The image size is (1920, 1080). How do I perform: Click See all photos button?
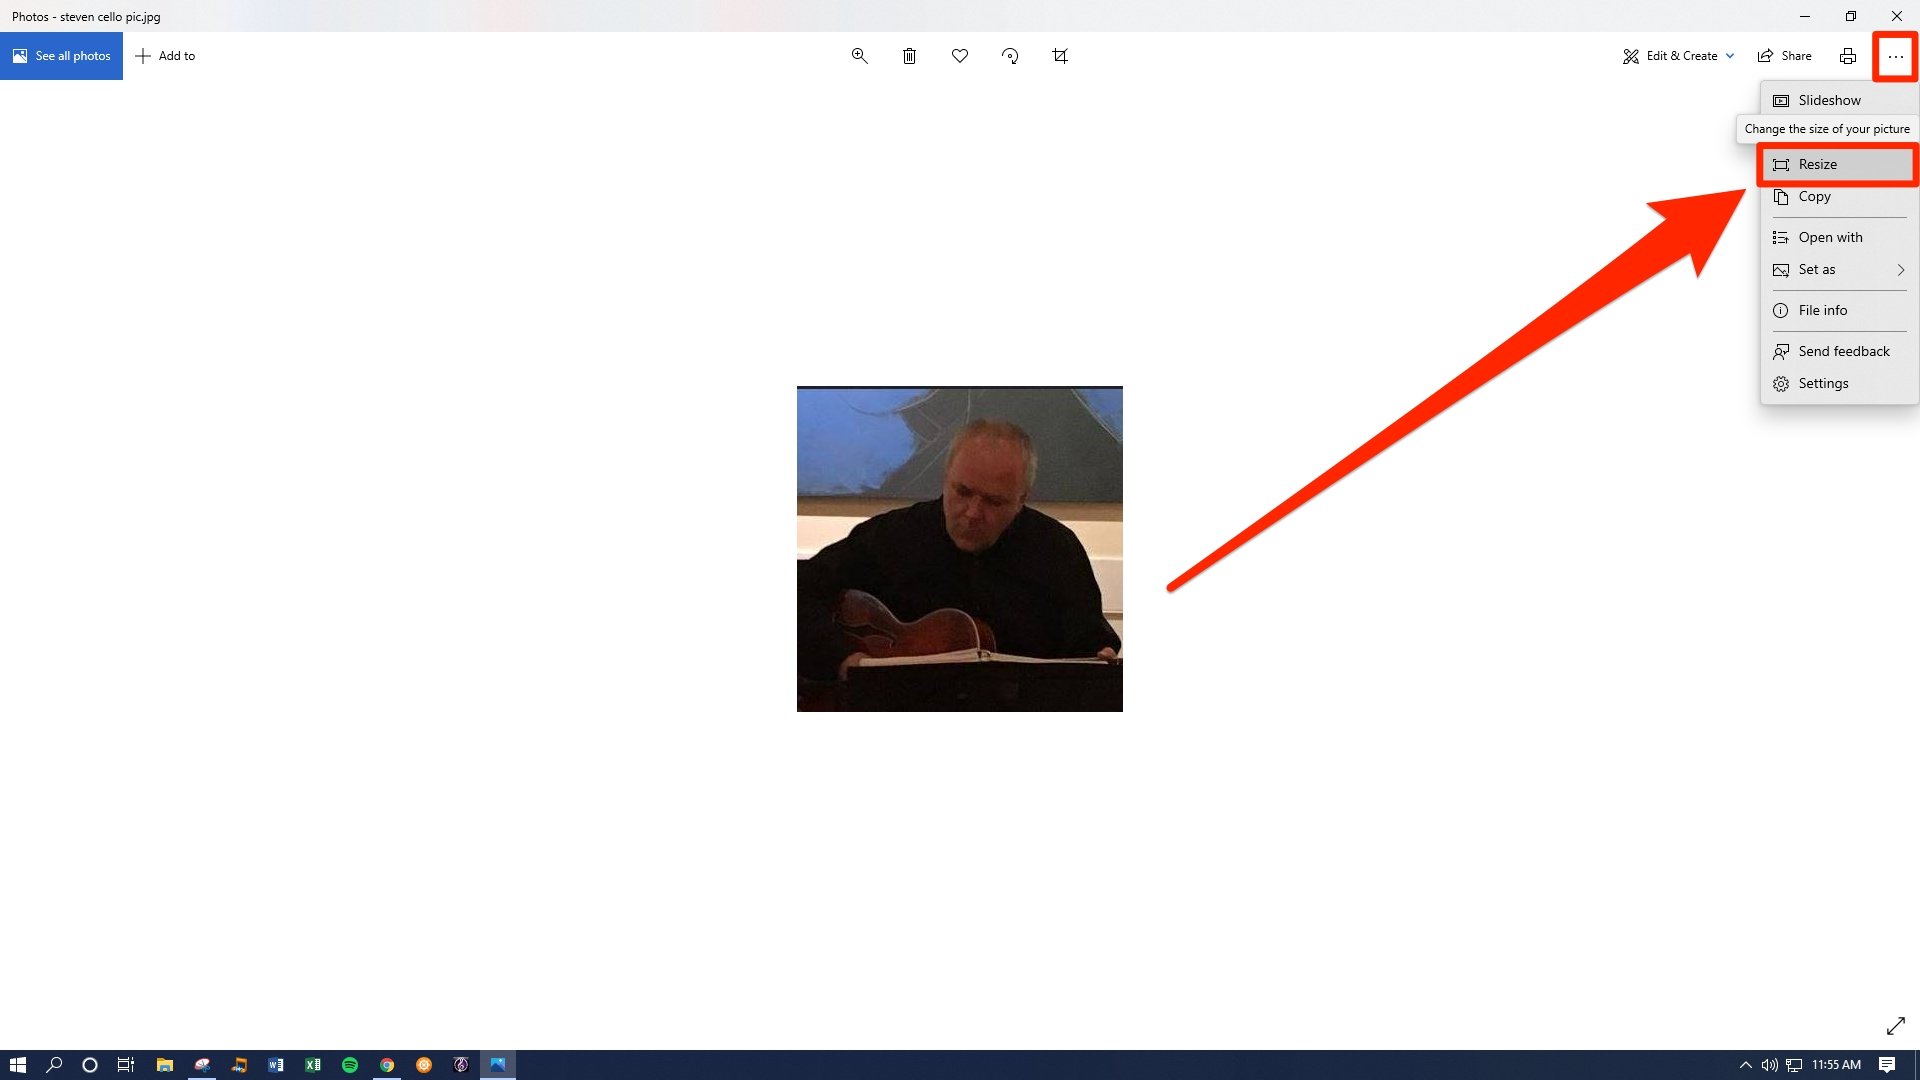[x=61, y=55]
